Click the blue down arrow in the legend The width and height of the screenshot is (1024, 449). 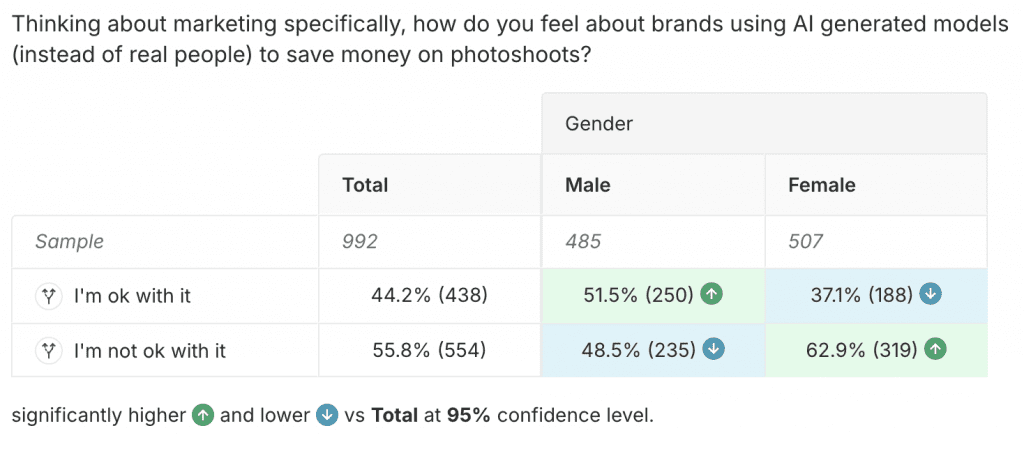(327, 415)
